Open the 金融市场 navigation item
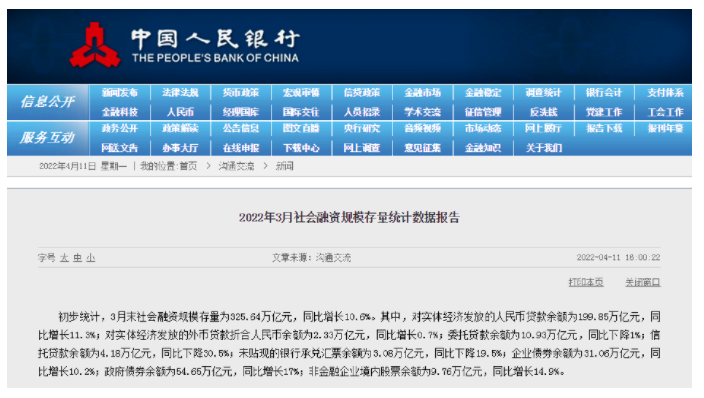 coord(422,93)
